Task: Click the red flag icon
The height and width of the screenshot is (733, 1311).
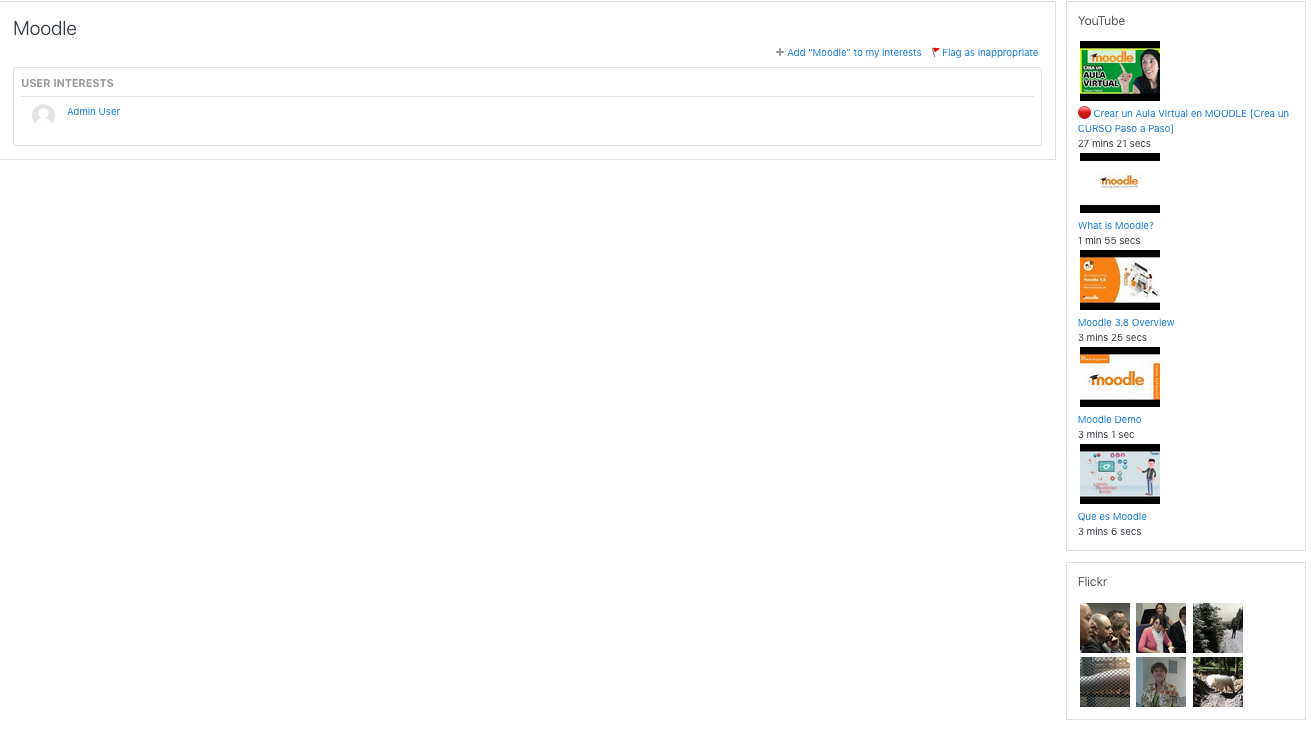Action: [x=935, y=52]
